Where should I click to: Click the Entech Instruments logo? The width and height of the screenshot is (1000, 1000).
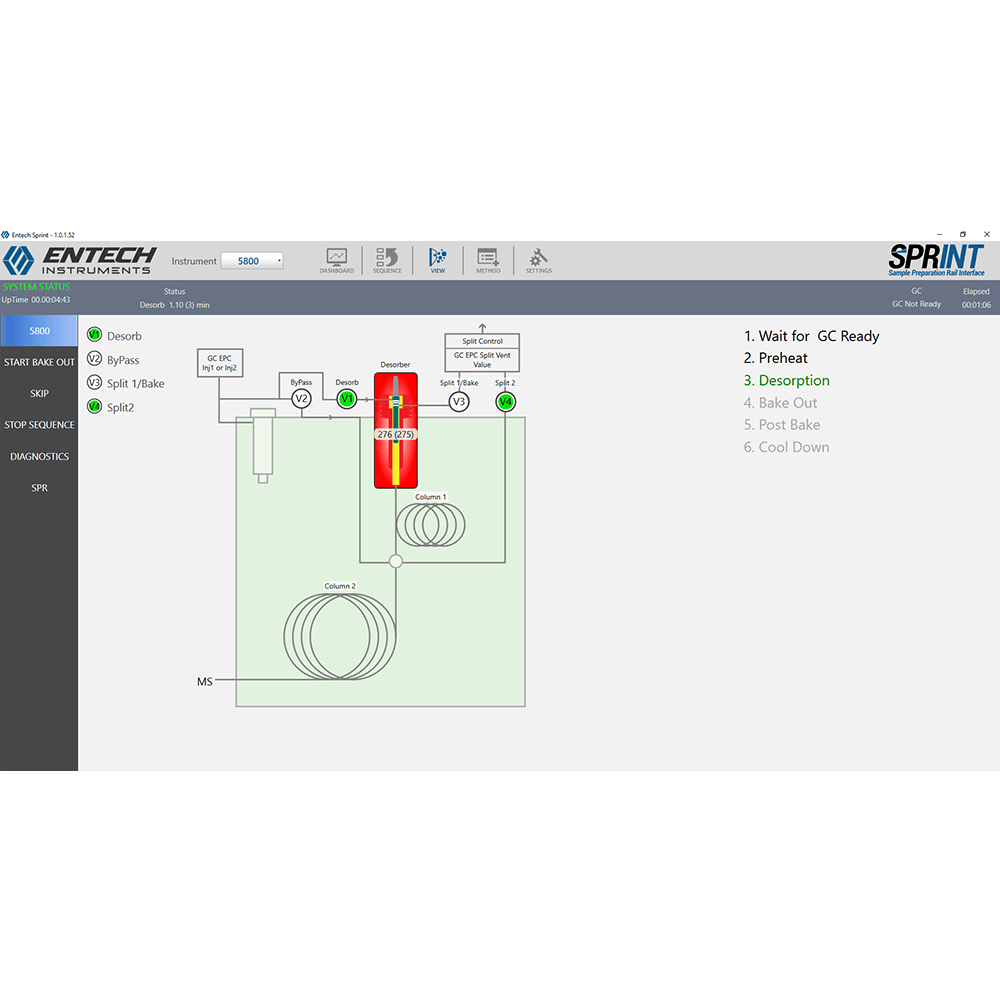coord(80,260)
